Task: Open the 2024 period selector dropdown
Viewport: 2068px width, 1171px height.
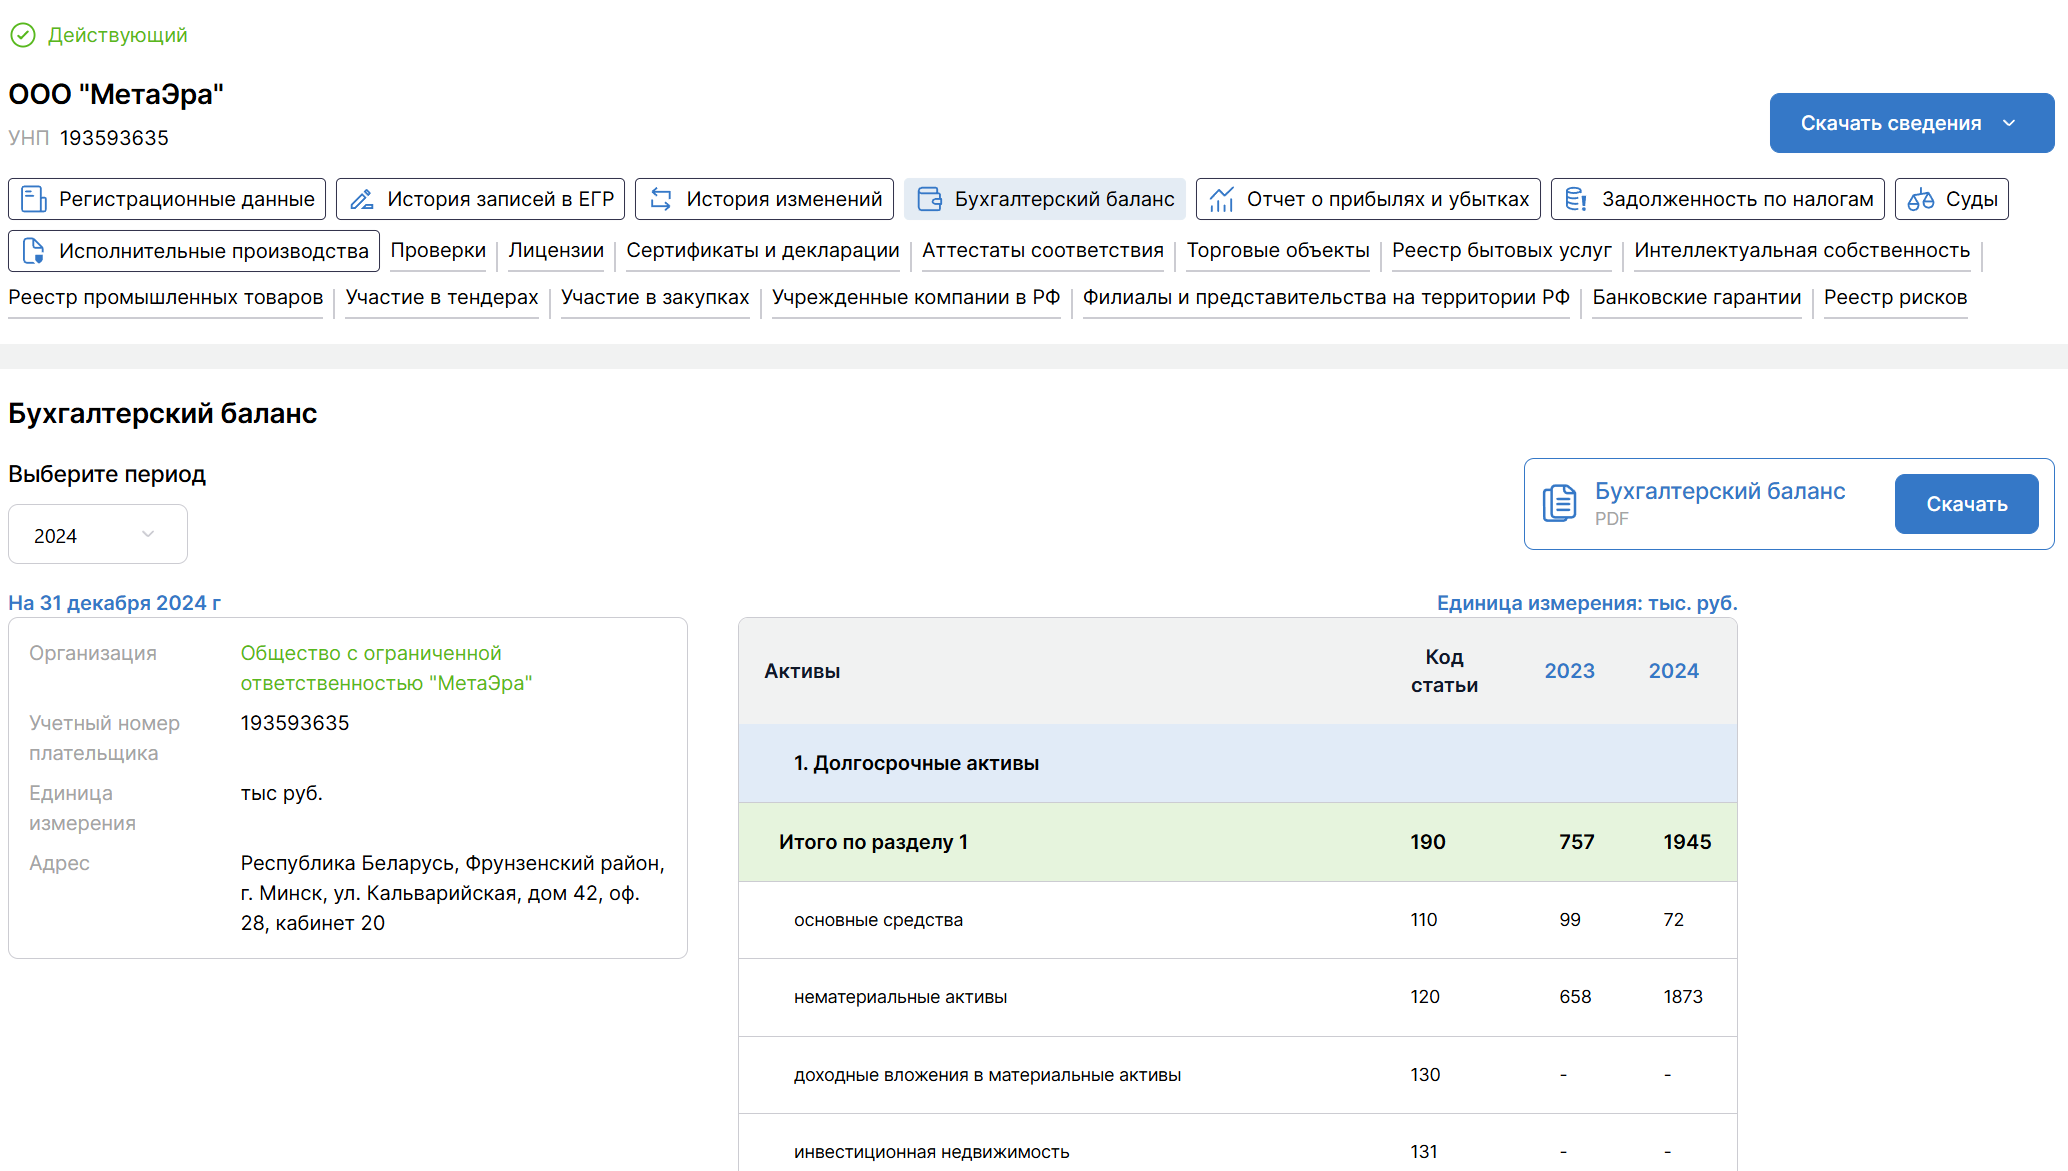Action: (x=97, y=535)
